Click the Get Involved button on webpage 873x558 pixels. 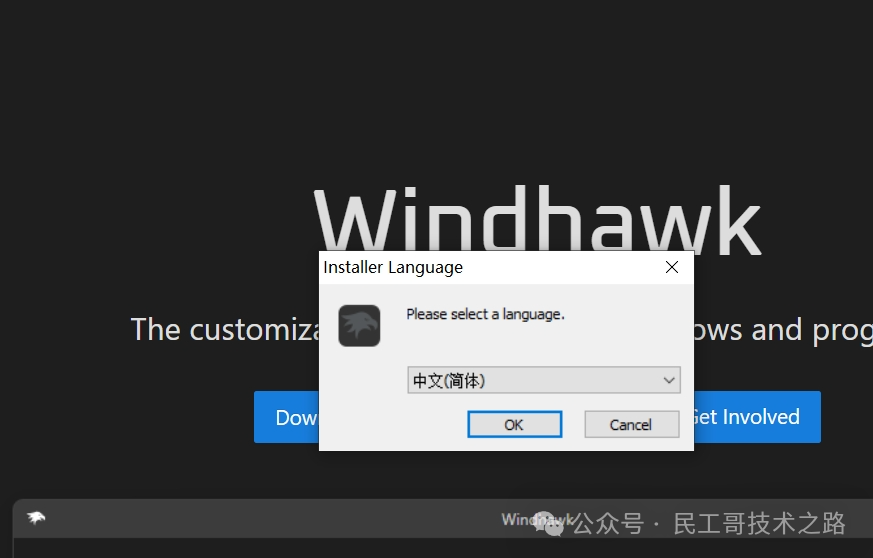click(757, 417)
